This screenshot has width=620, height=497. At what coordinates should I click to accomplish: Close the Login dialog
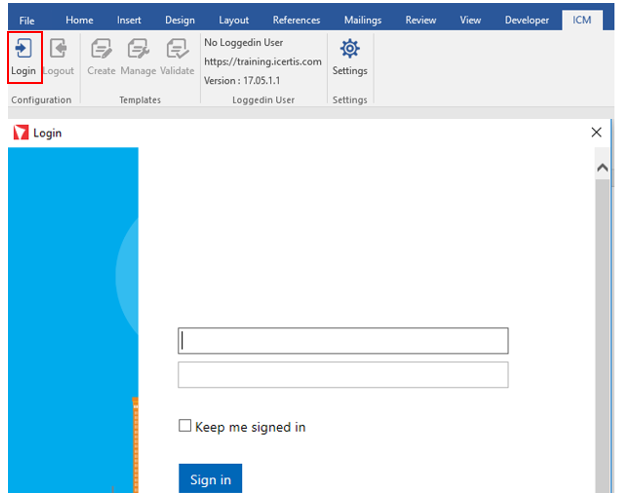click(x=597, y=132)
